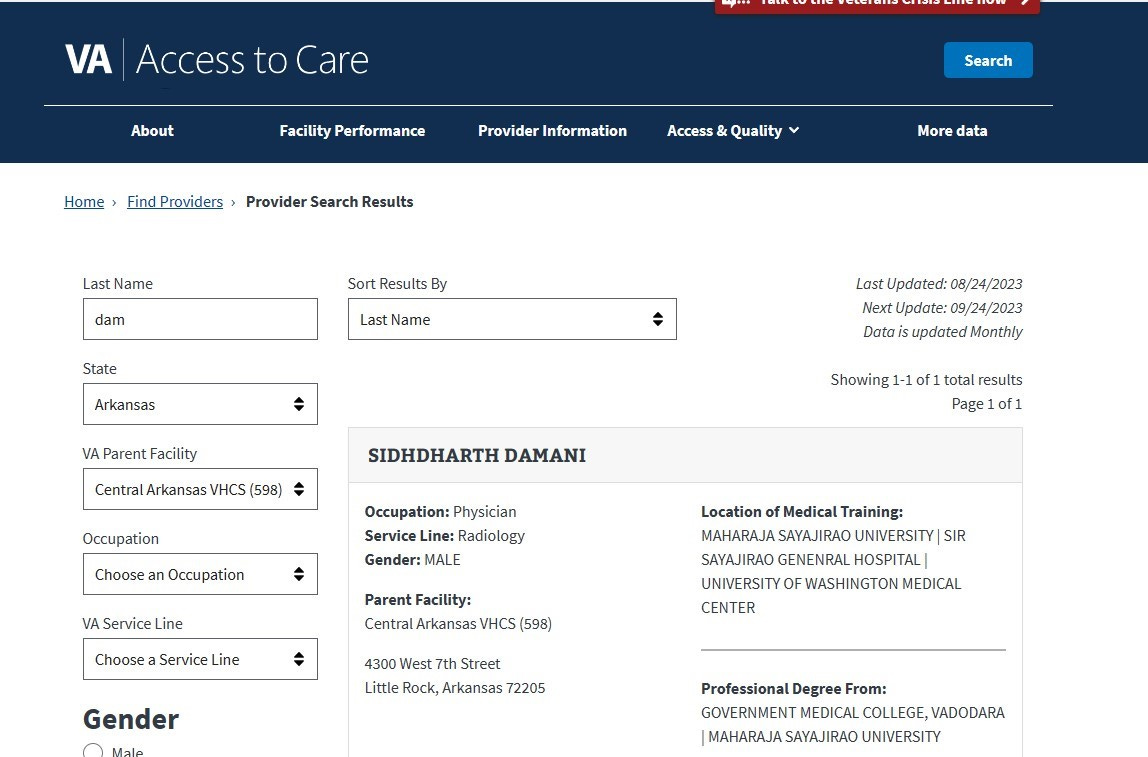Open the VA Parent Facility dropdown
The width and height of the screenshot is (1148, 757).
[x=200, y=489]
